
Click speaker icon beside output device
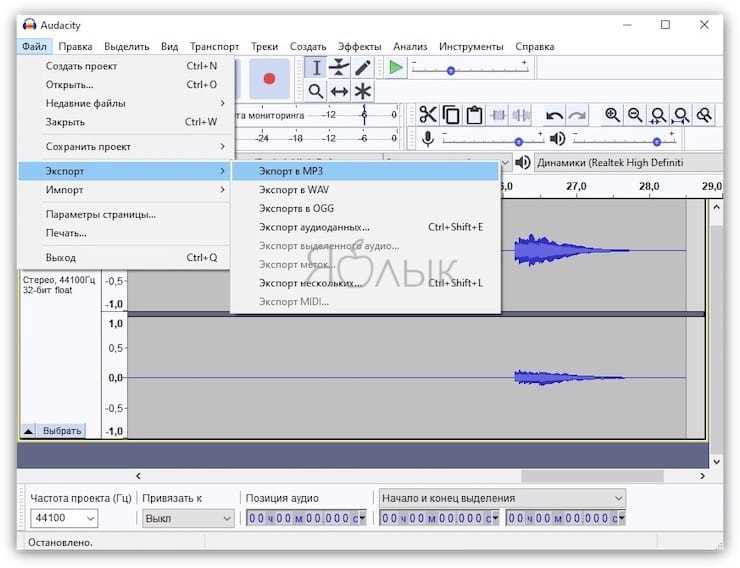coord(522,163)
